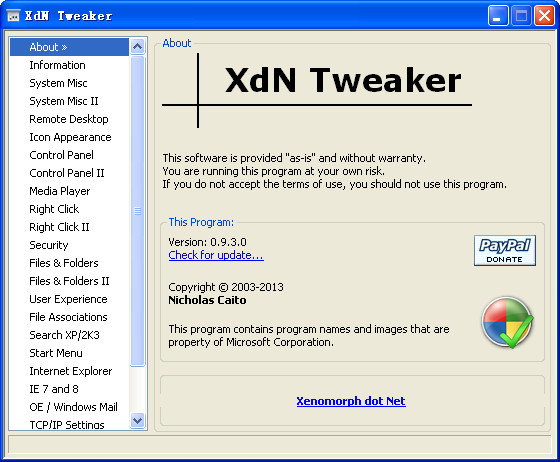This screenshot has height=462, width=560.
Task: Select Search XP/2K3 entry
Action: coord(69,335)
